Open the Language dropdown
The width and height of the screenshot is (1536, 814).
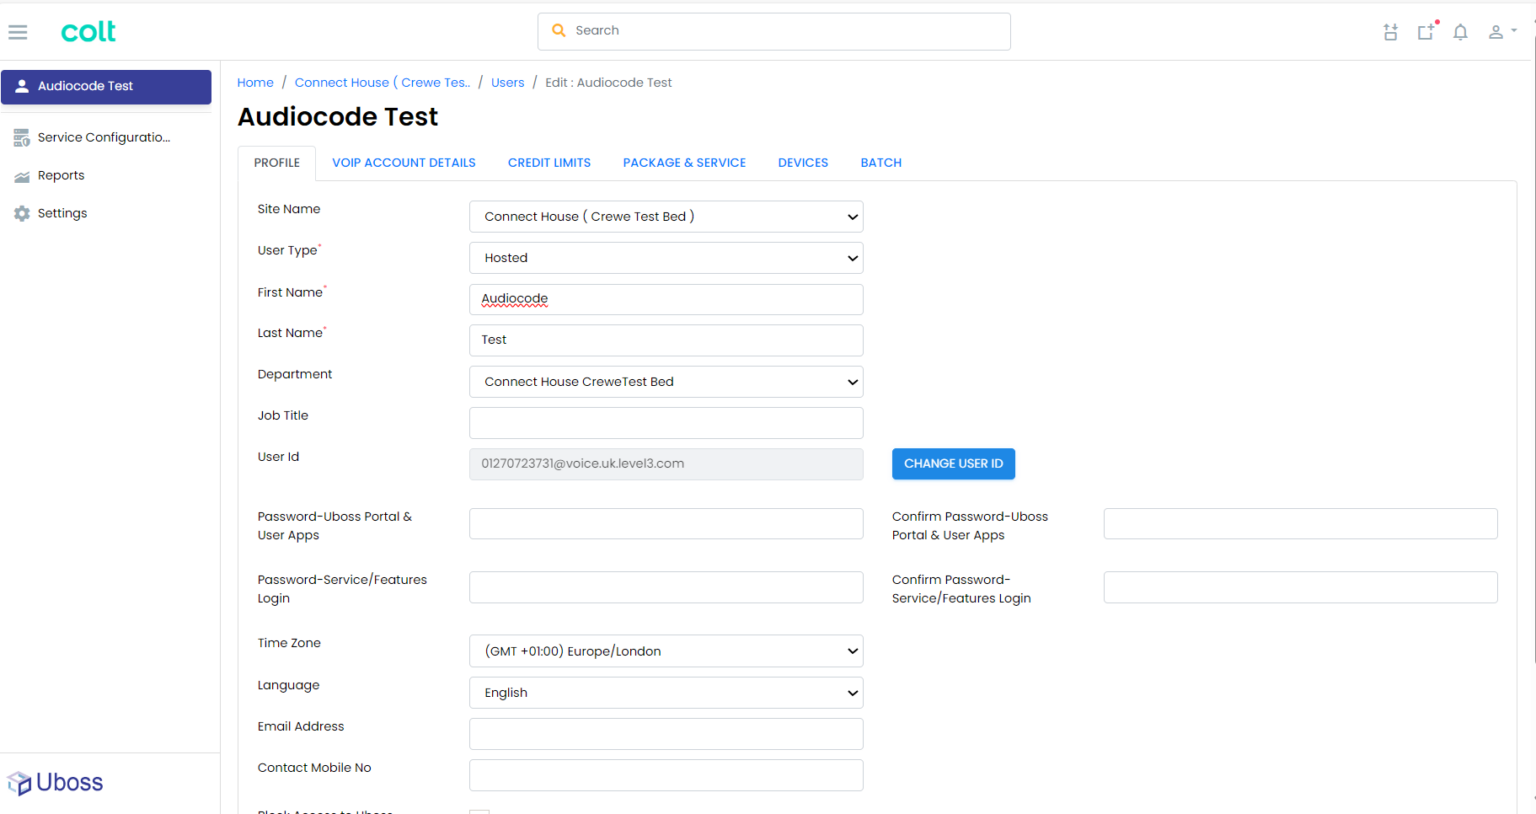(x=666, y=693)
